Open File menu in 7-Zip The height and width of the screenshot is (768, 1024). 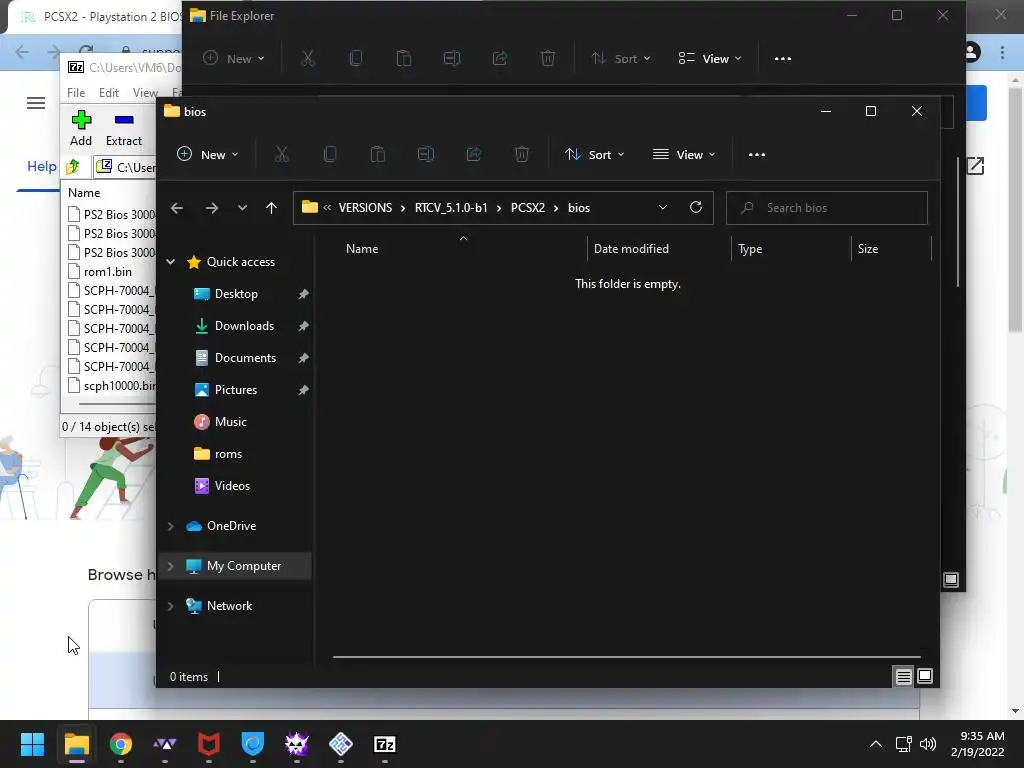76,93
